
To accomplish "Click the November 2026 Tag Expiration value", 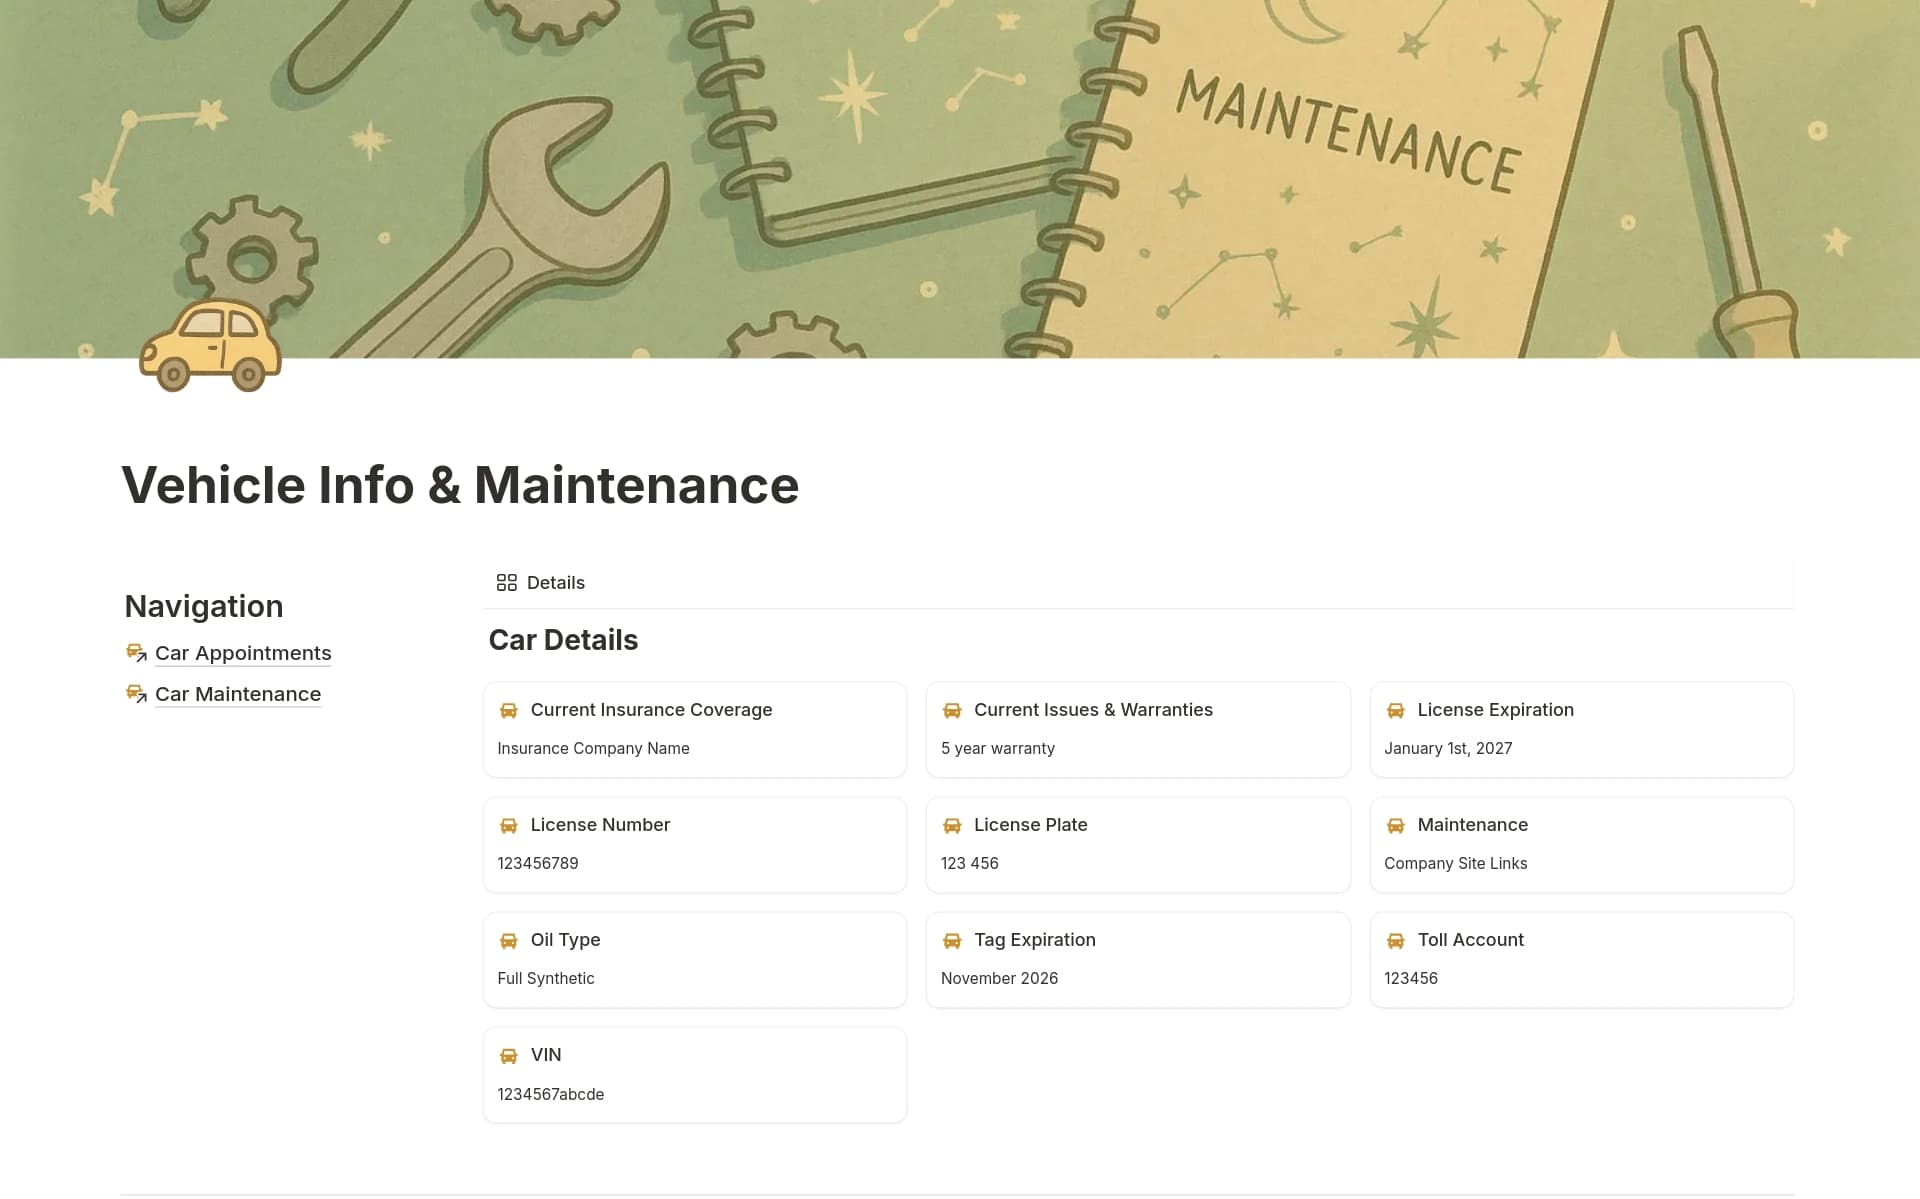I will (x=999, y=978).
